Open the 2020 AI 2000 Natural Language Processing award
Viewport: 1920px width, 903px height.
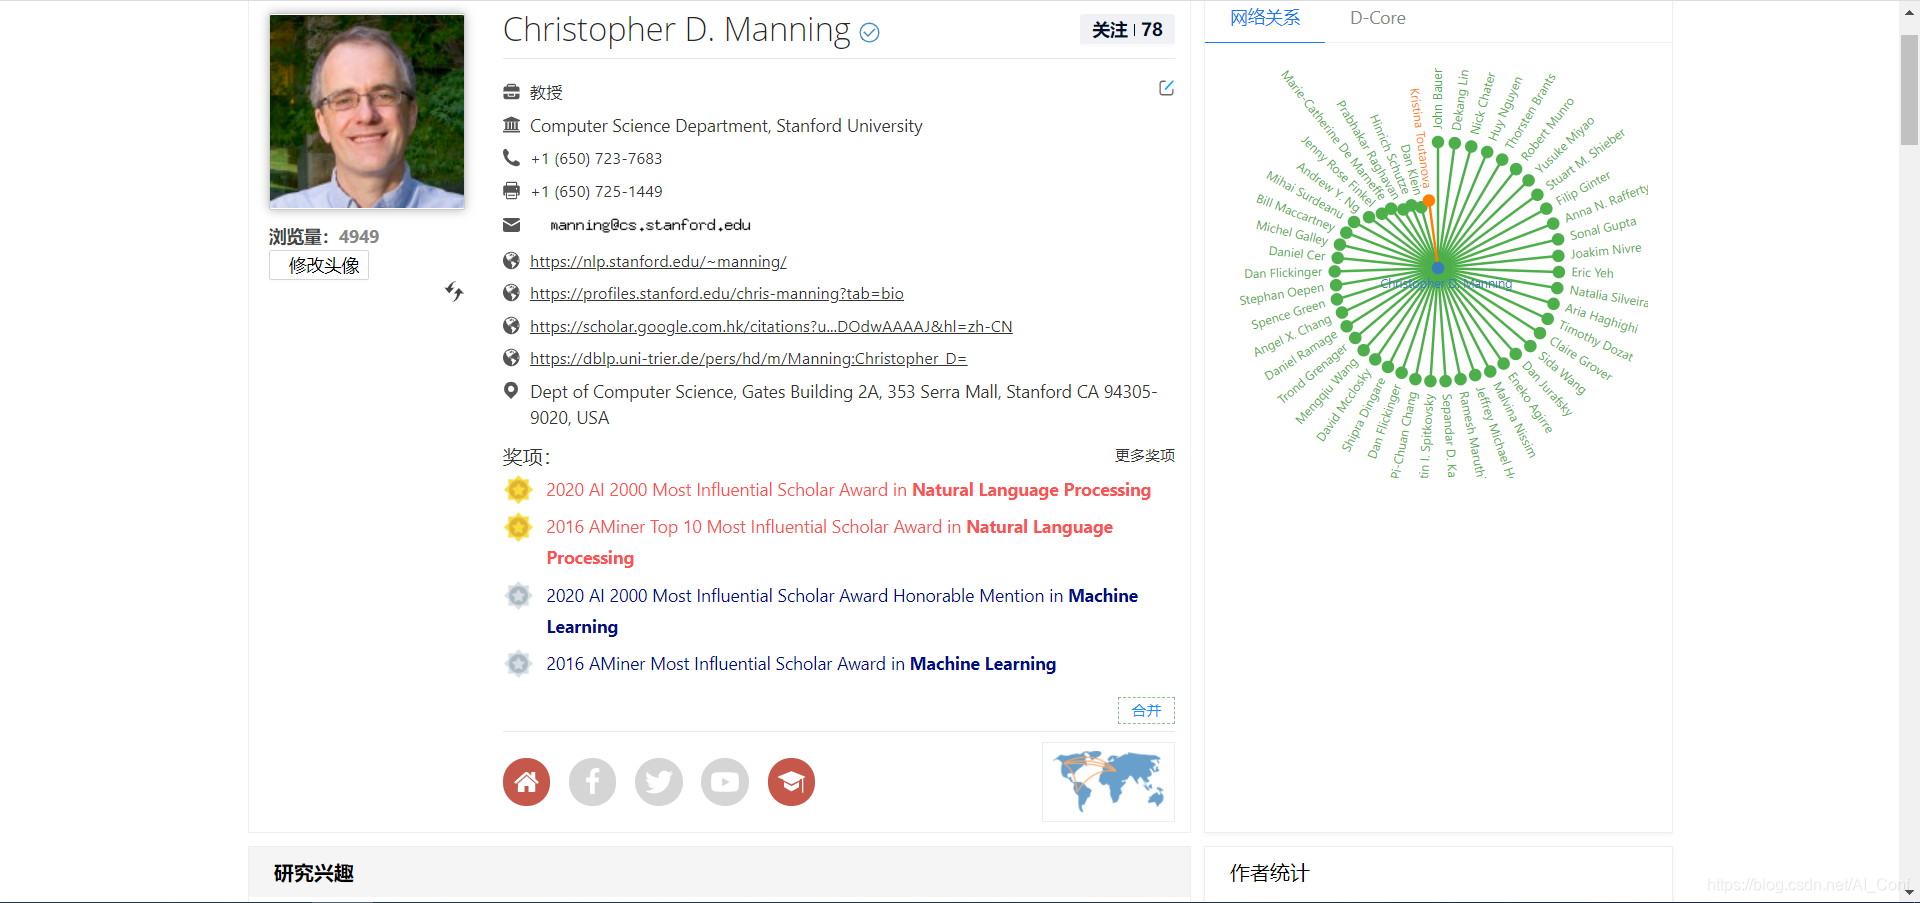click(x=848, y=490)
